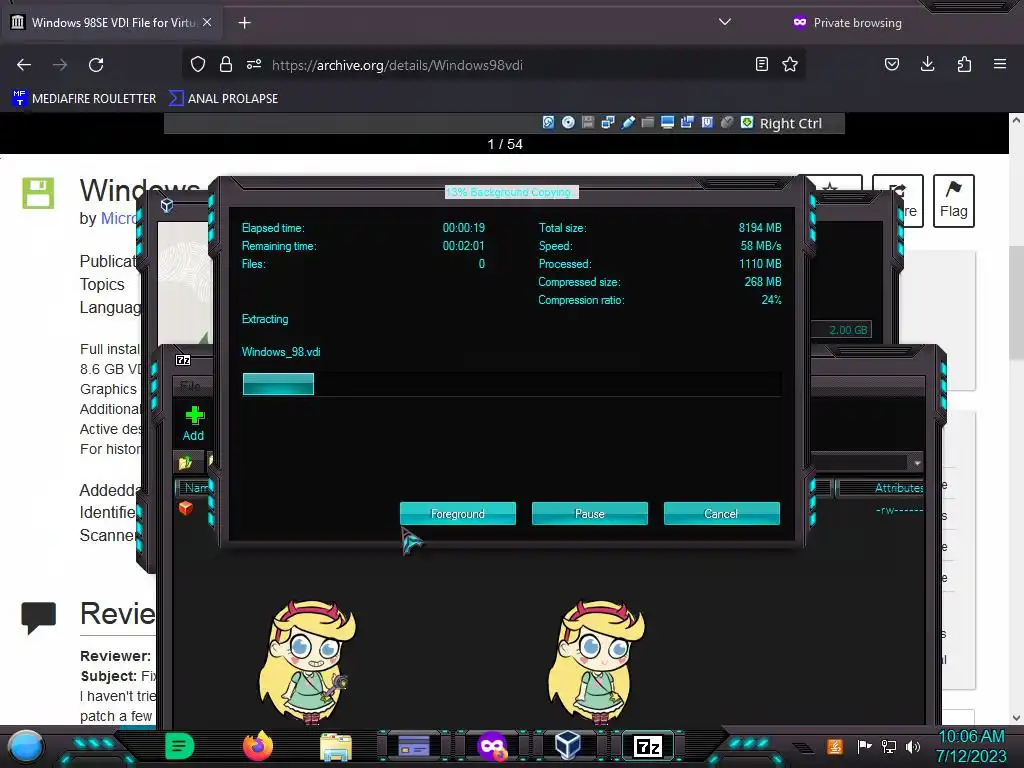Click the folder-up icon in 7-Zip File Manager

tap(185, 462)
